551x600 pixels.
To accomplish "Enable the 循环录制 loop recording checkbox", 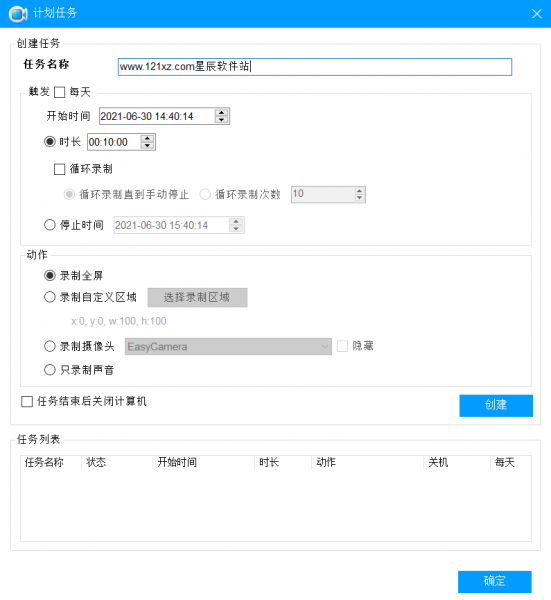I will click(60, 169).
